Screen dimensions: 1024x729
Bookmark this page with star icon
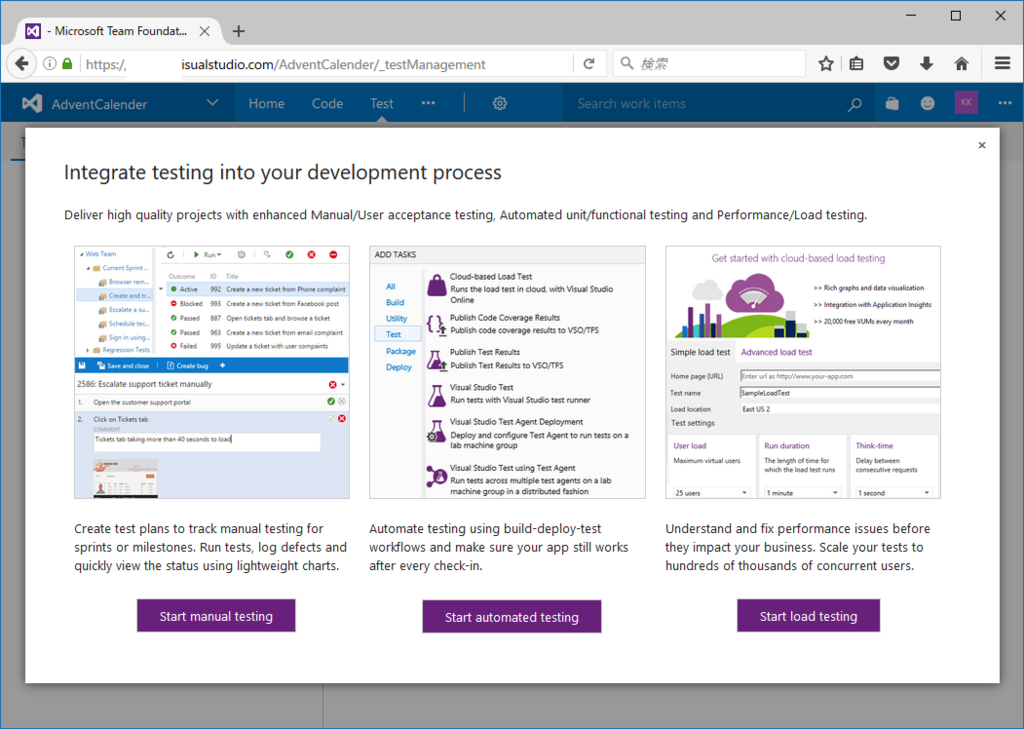[825, 63]
